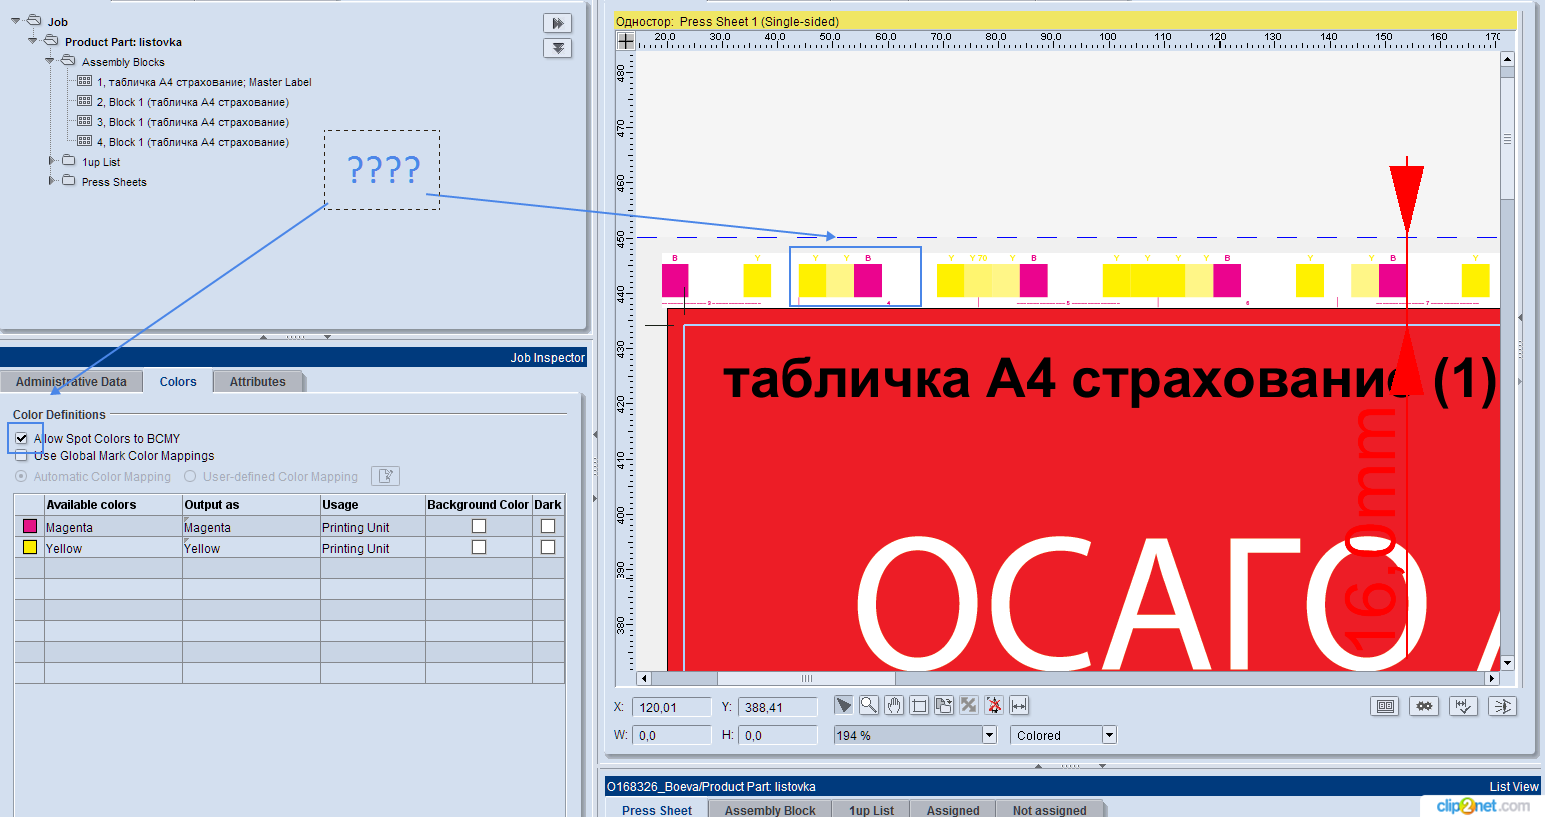The height and width of the screenshot is (817, 1545).
Task: Click the Yellow color swatch
Action: pos(30,547)
